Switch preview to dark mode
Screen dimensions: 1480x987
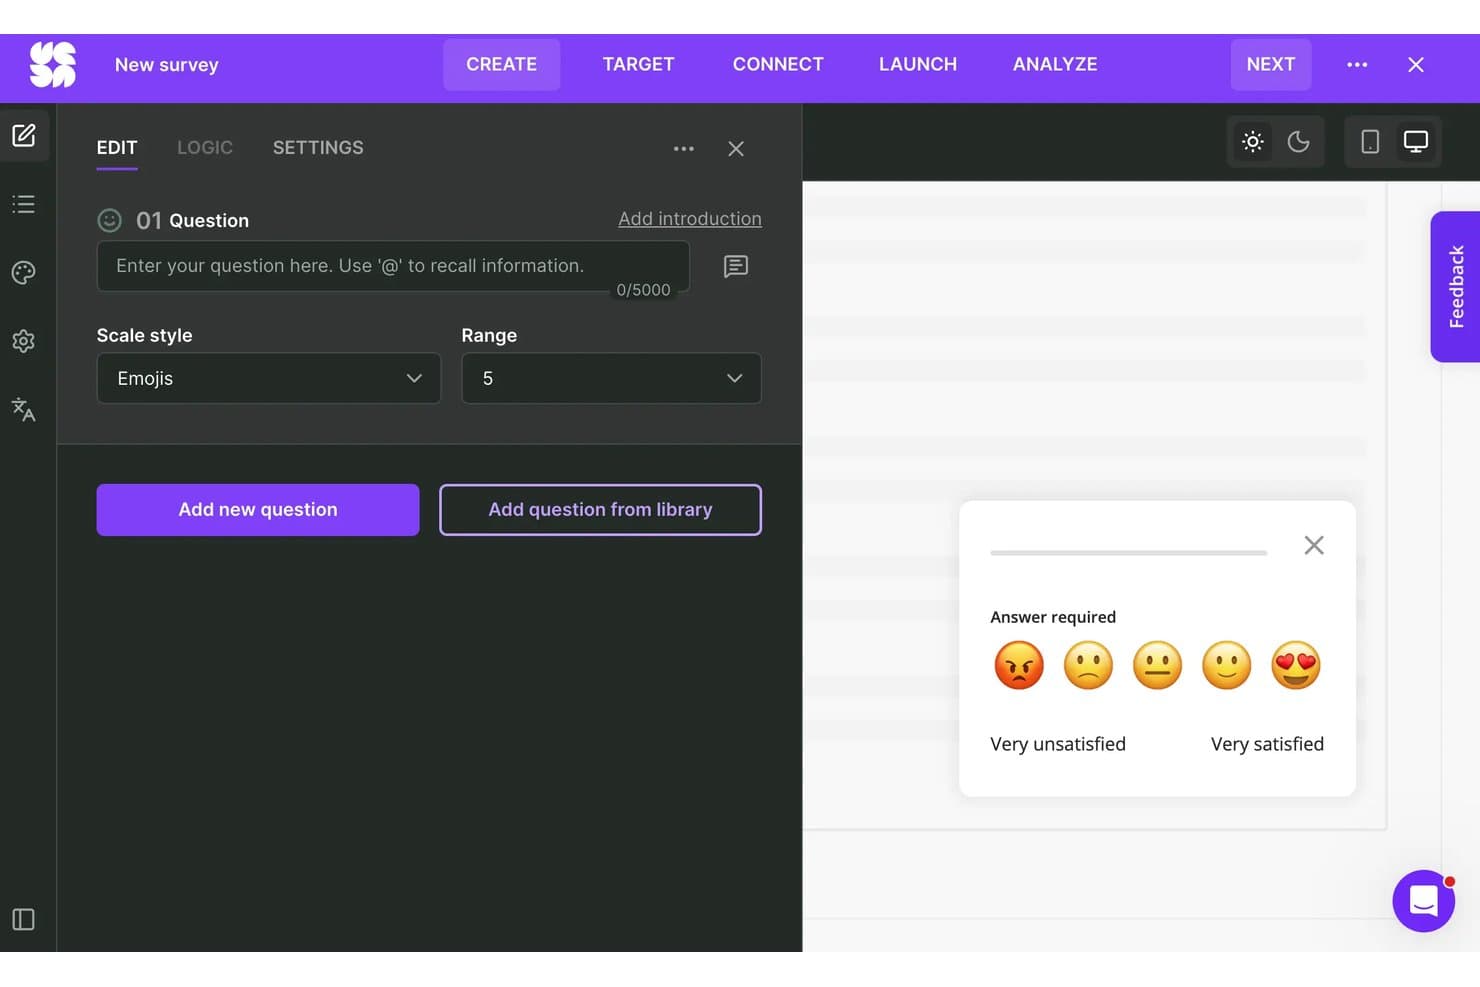(1298, 142)
